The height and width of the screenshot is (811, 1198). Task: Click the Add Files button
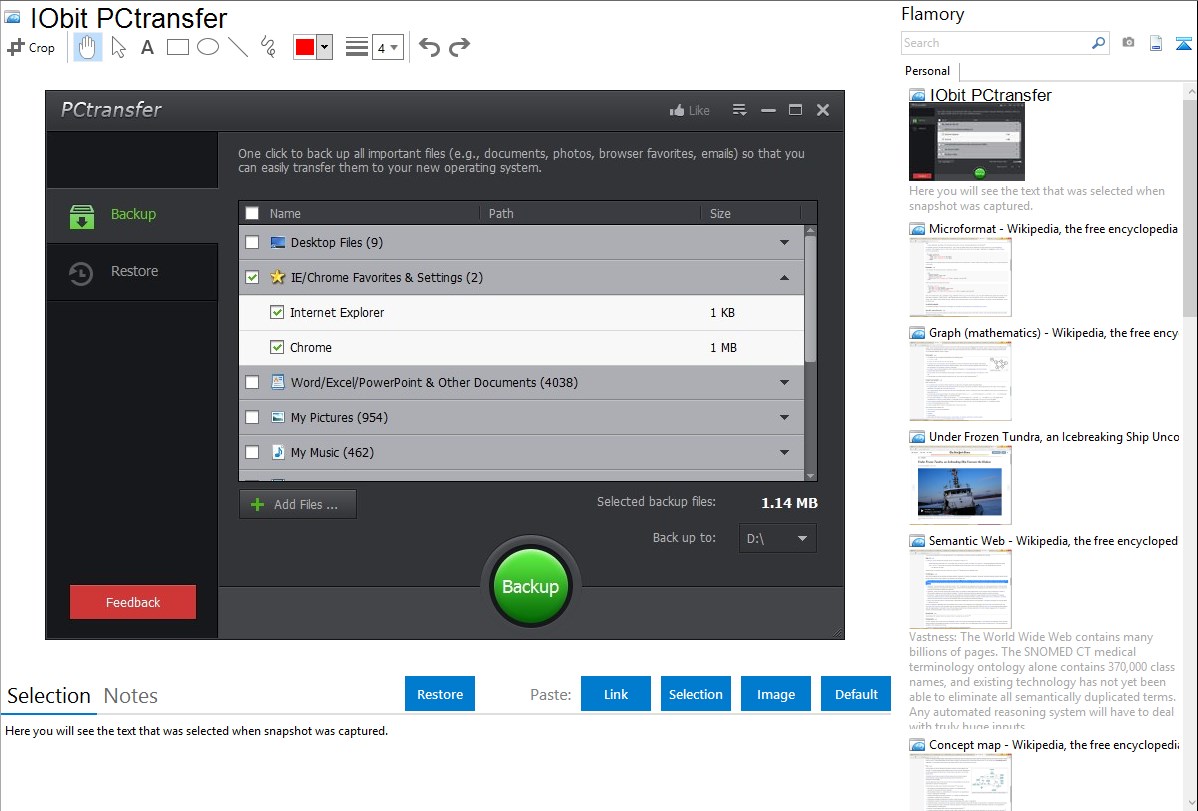coord(297,504)
